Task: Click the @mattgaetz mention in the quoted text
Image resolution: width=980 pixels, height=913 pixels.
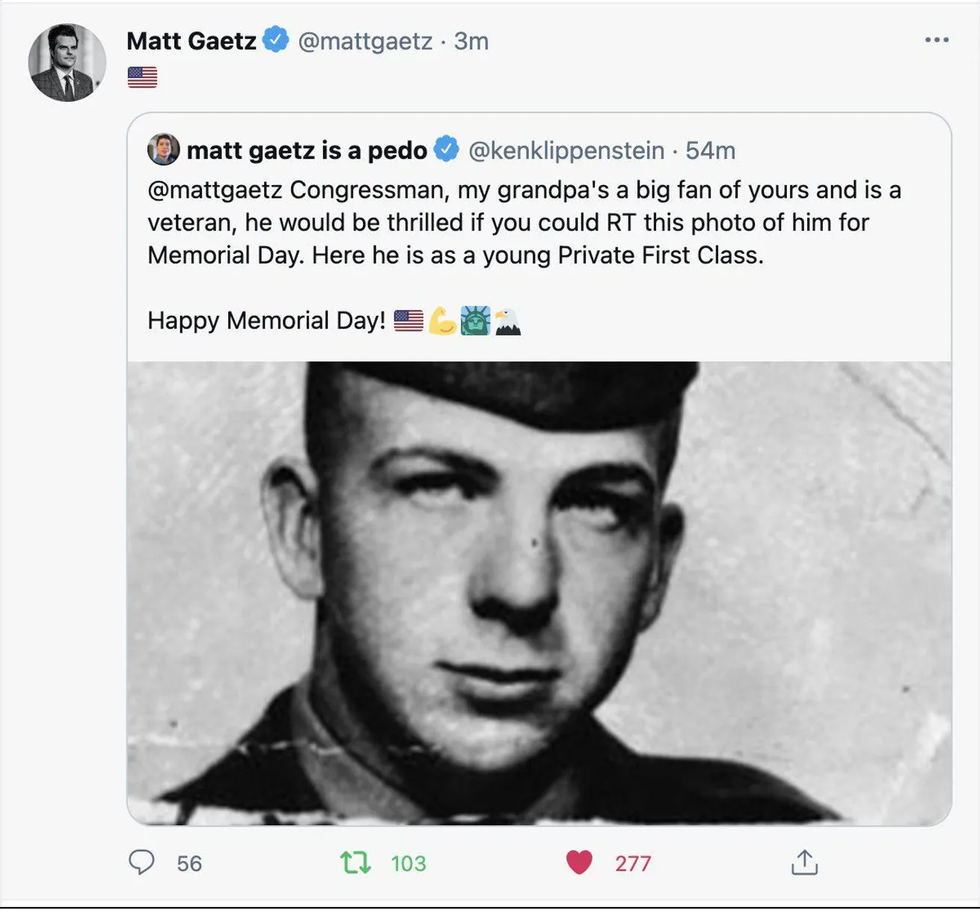Action: pyautogui.click(x=215, y=190)
